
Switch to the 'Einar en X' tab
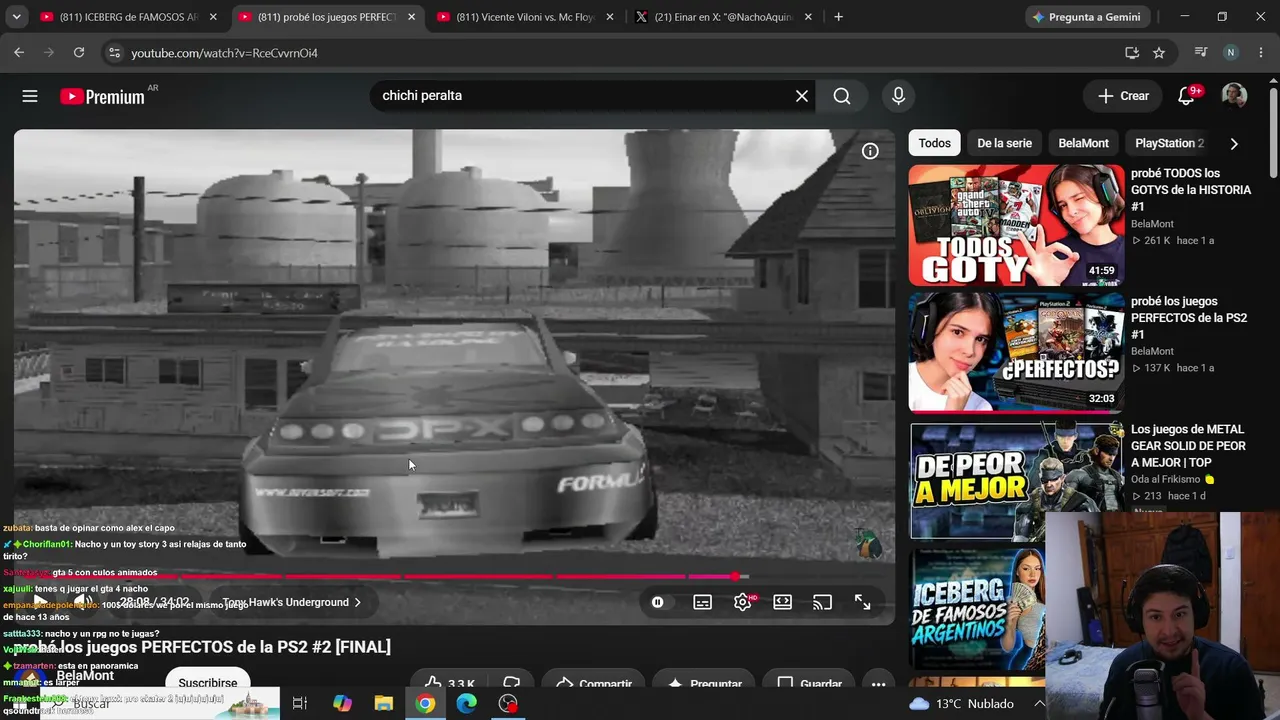tap(723, 17)
